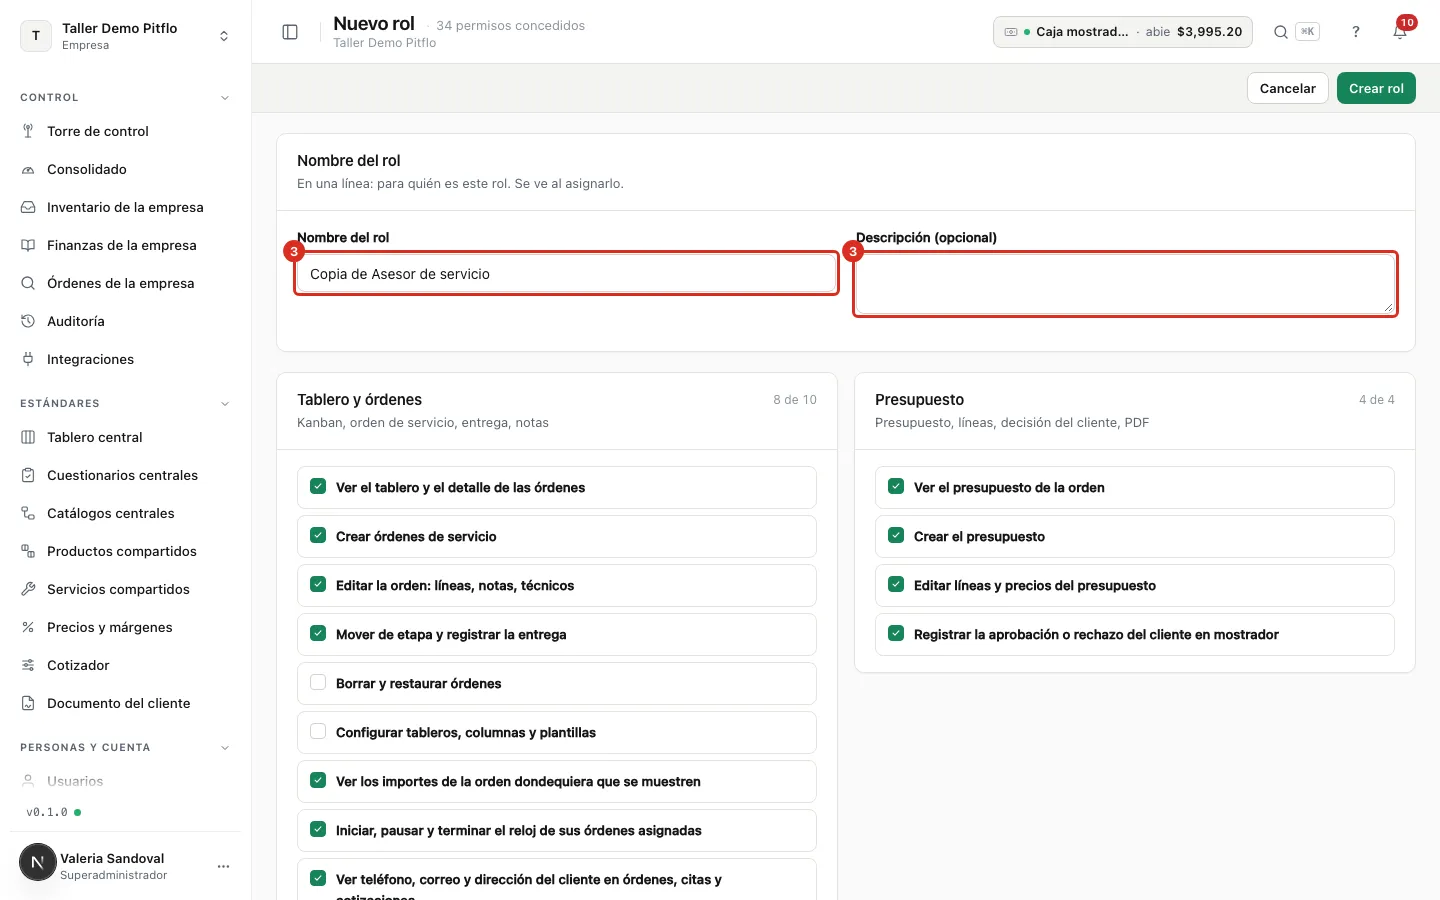Click the Precios y márgenes percent icon
The width and height of the screenshot is (1440, 900).
click(28, 627)
